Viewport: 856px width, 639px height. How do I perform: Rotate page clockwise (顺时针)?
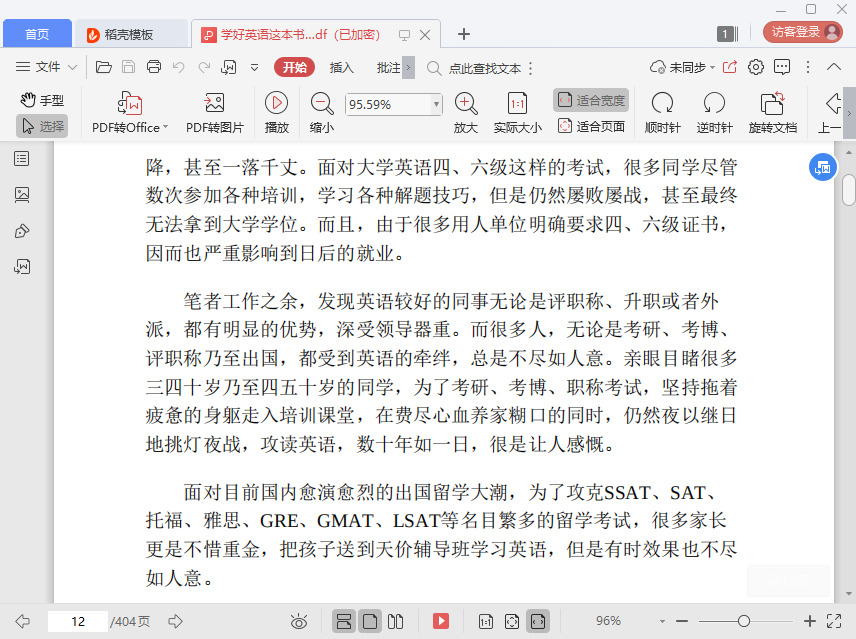(662, 113)
